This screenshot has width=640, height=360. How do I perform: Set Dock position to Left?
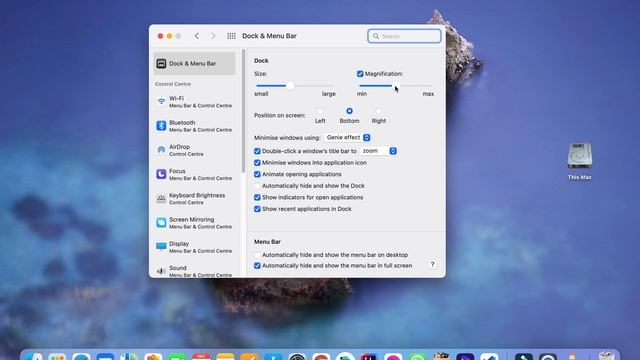tap(320, 111)
